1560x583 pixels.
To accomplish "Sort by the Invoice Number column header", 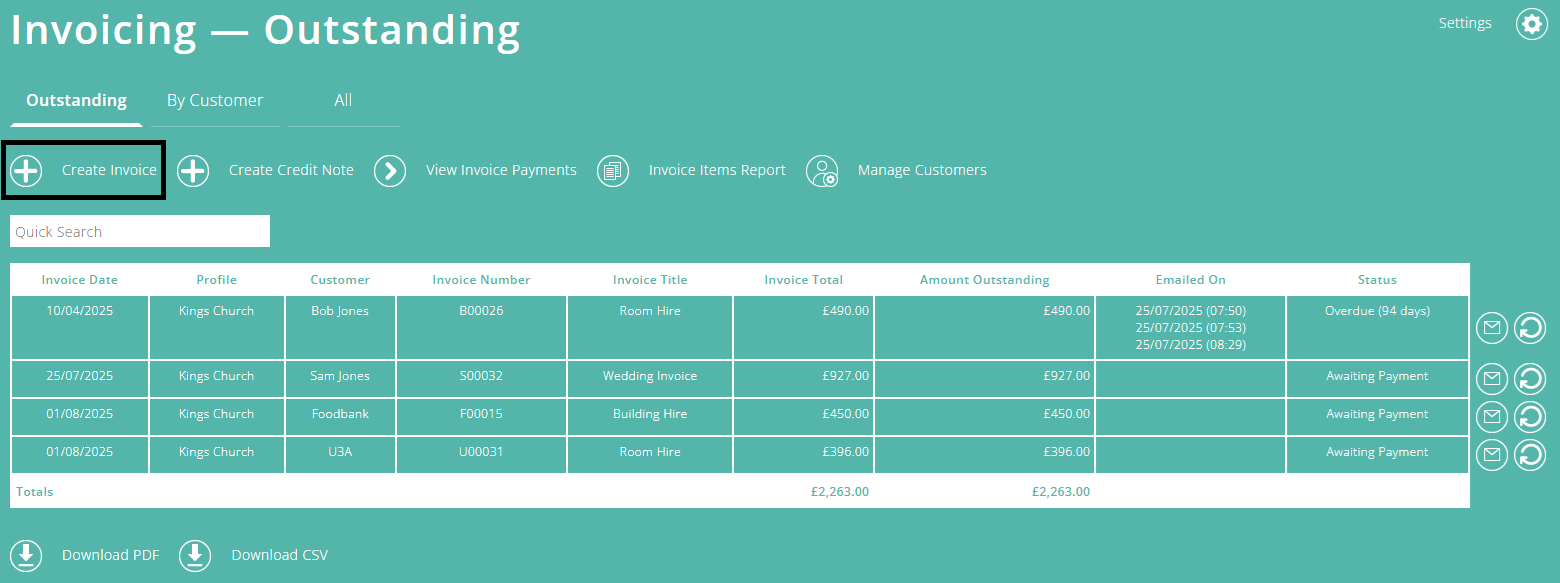I will (481, 280).
